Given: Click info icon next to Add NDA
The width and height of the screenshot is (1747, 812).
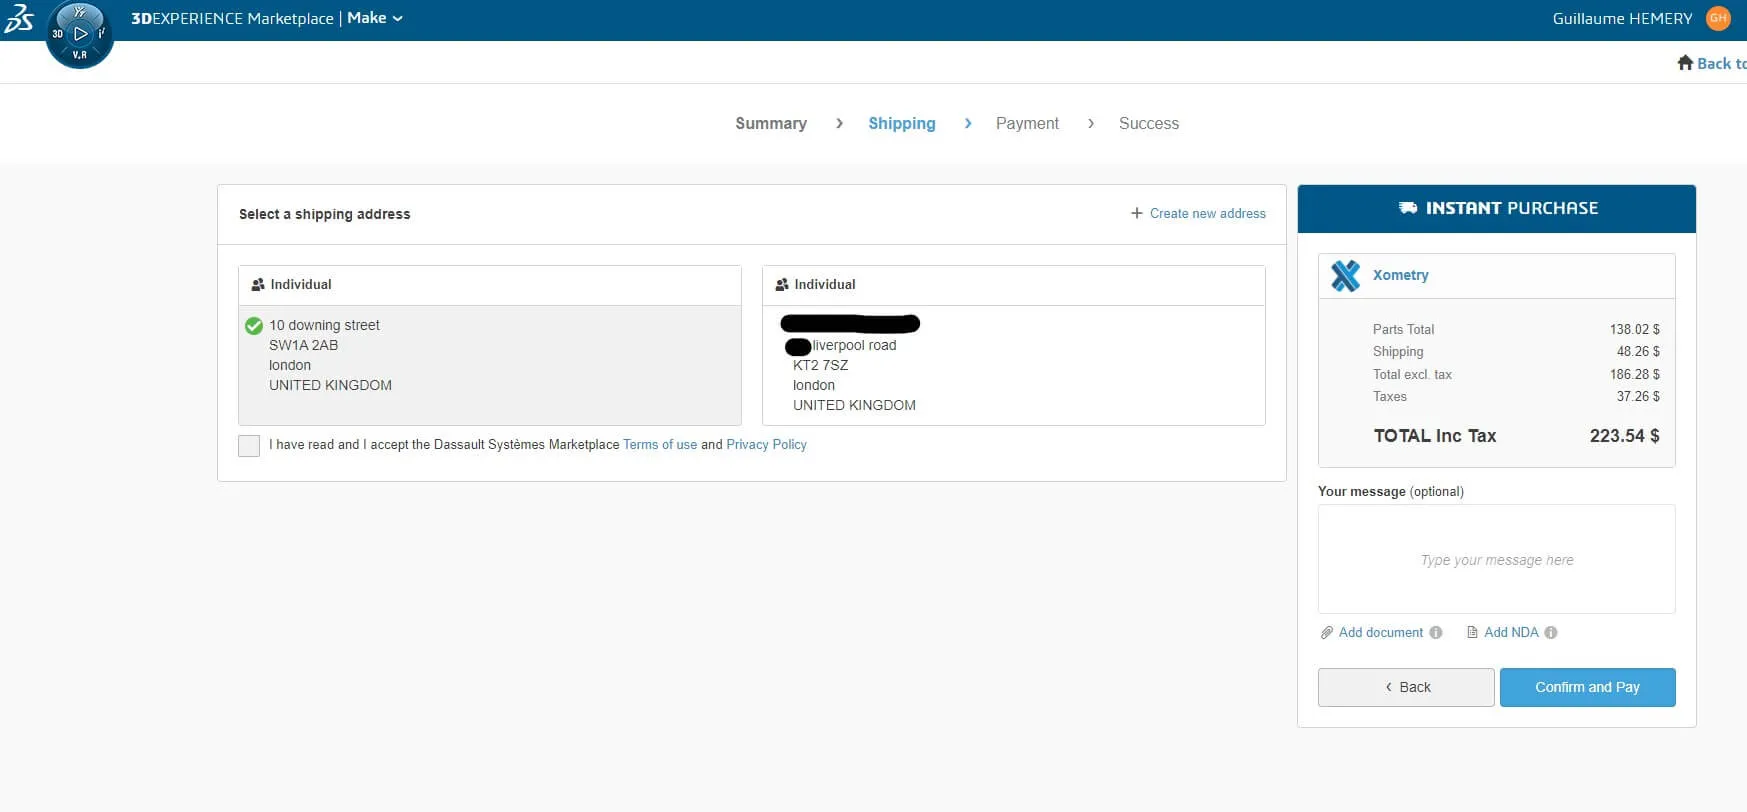Looking at the screenshot, I should 1551,633.
